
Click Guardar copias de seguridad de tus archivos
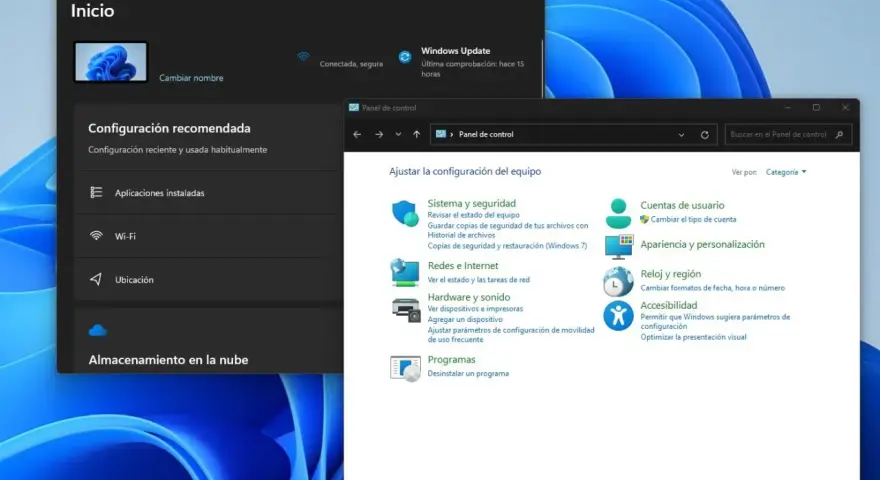[508, 230]
